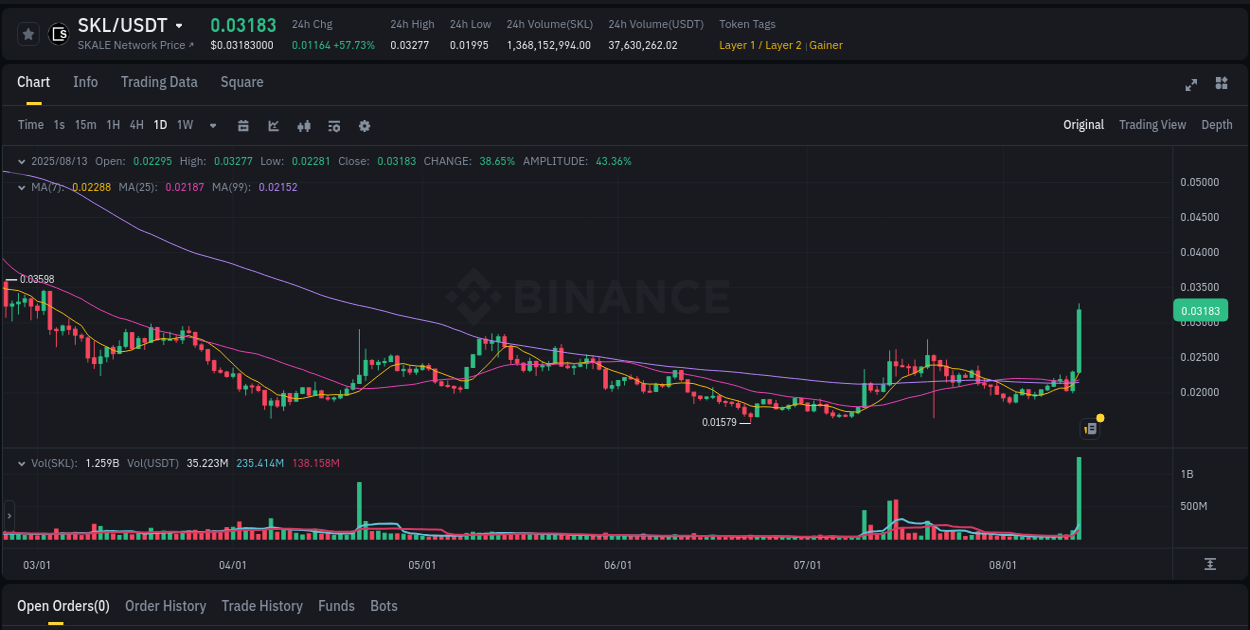Open the chart settings gear icon
This screenshot has width=1250, height=630.
pos(364,125)
